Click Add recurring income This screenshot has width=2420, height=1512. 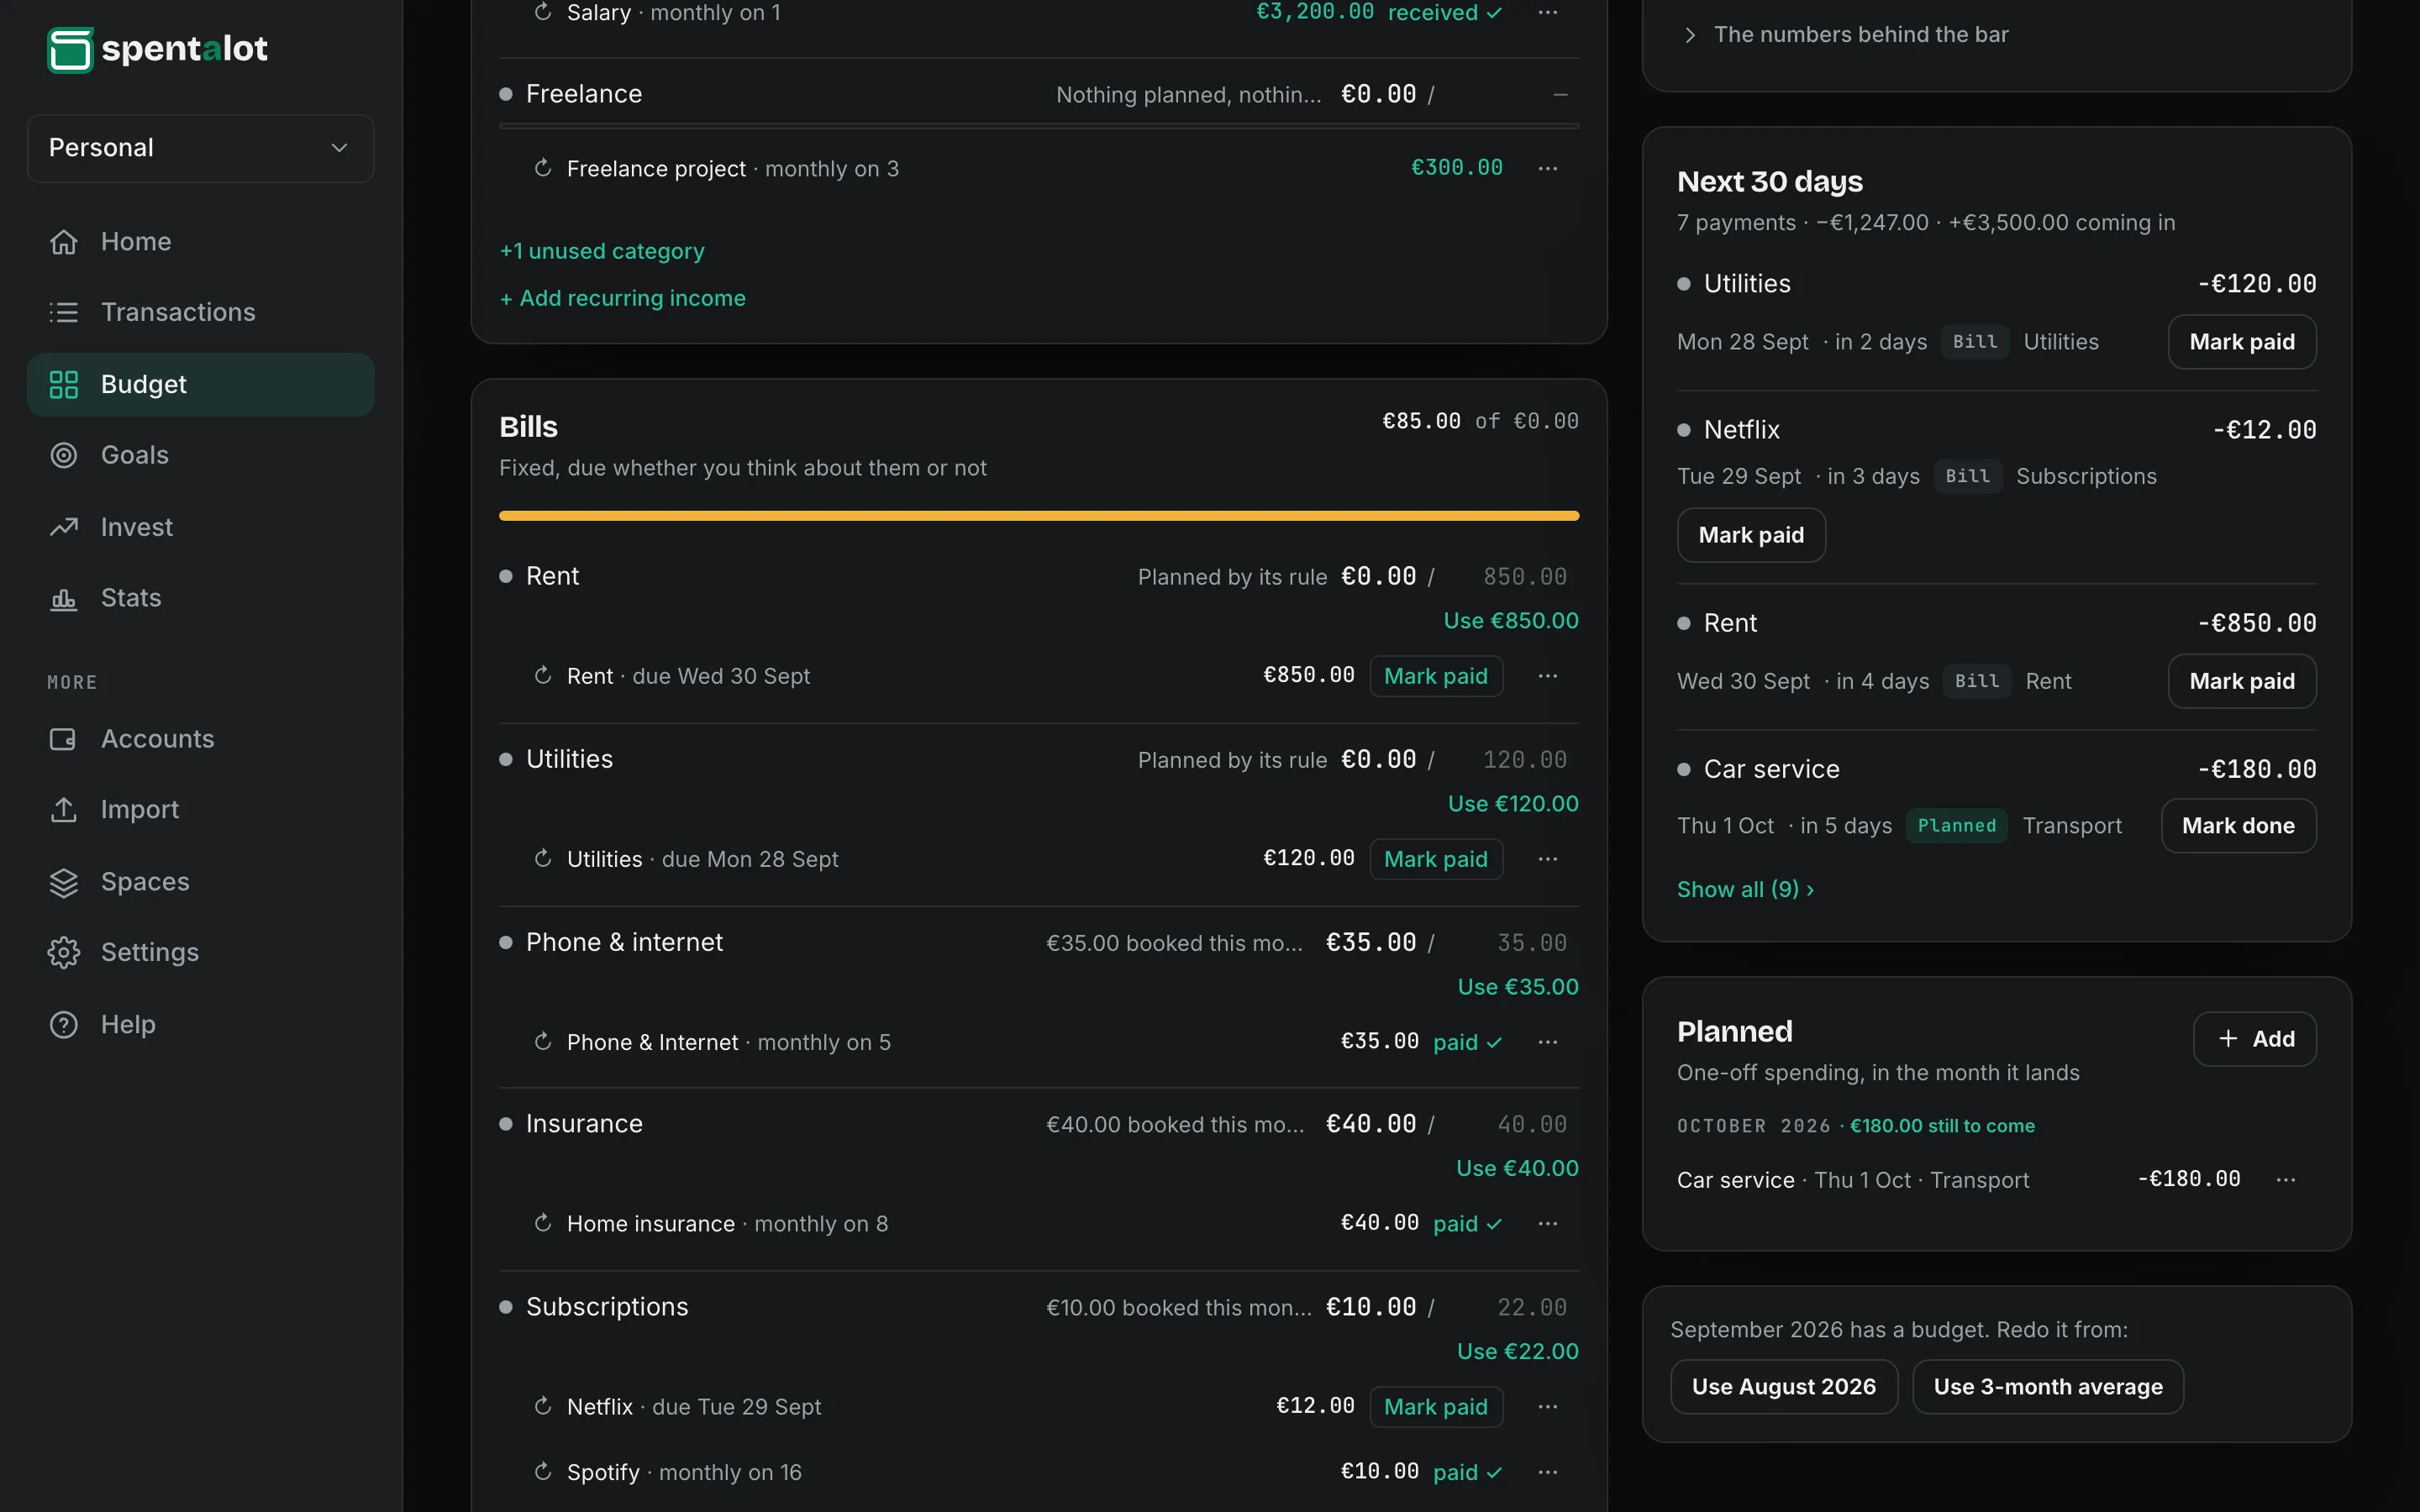(x=622, y=298)
